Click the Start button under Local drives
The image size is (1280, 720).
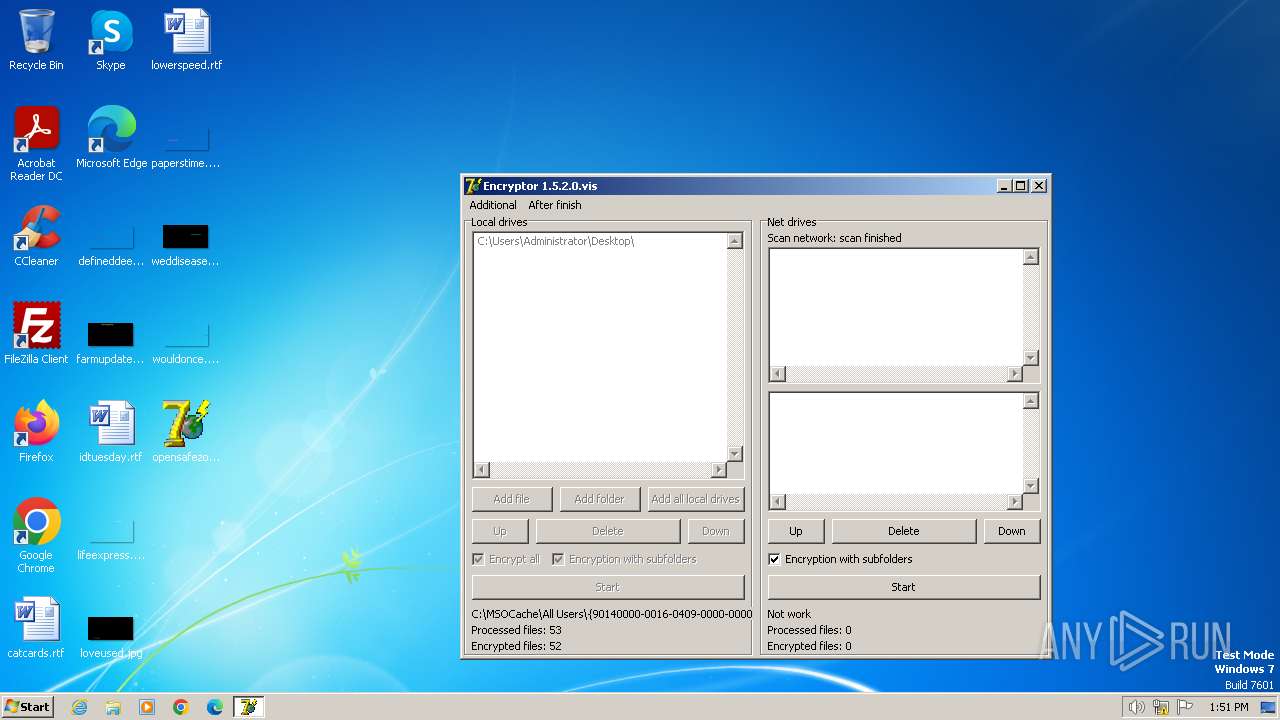point(608,587)
